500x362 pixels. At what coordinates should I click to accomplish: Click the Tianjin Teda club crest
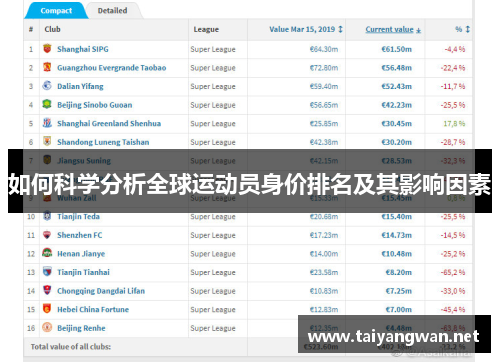[47, 216]
